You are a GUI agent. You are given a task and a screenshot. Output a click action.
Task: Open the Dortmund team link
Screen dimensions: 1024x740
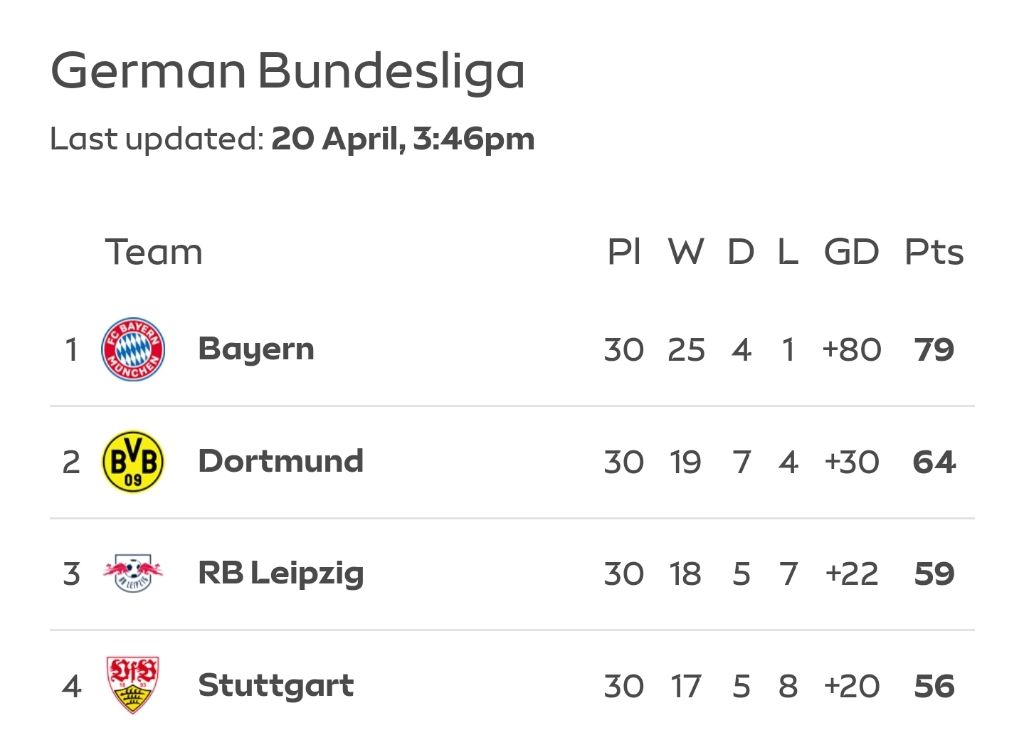point(281,461)
